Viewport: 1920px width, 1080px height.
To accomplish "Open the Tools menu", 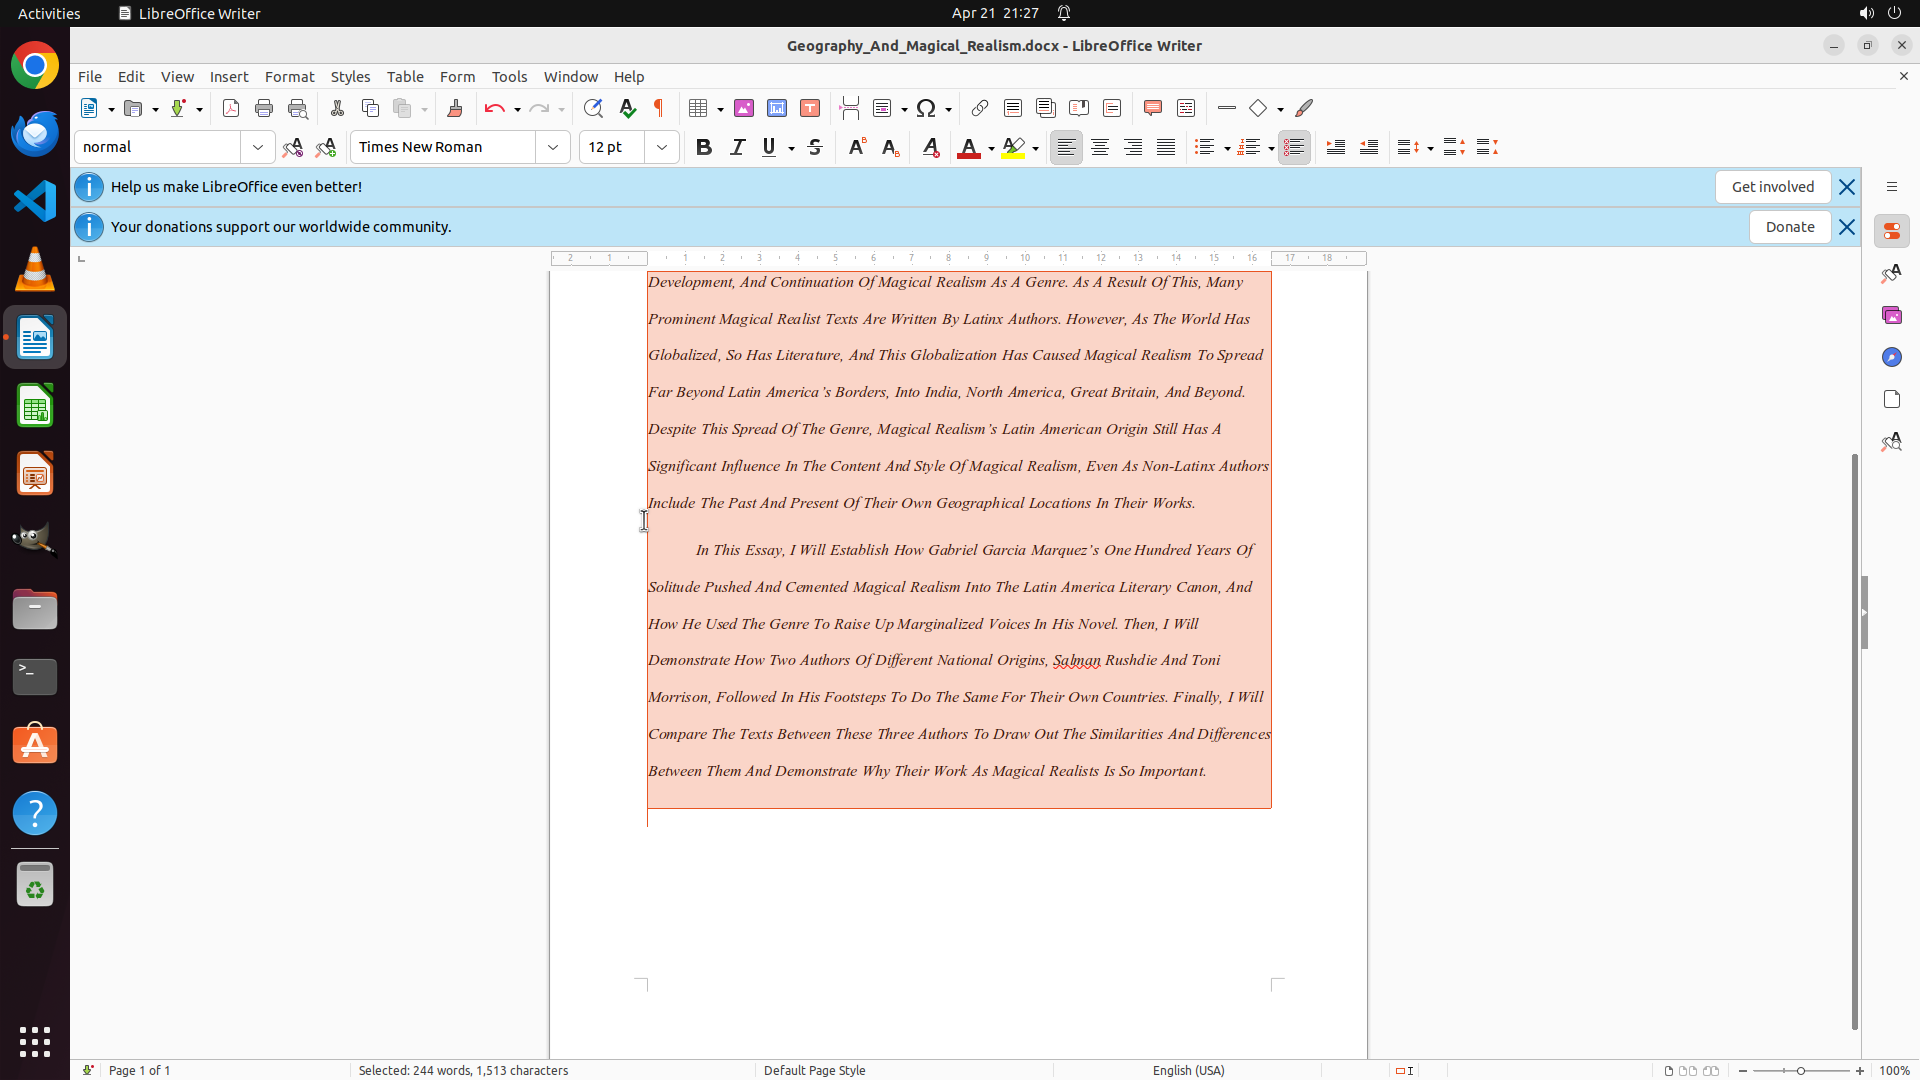I will coord(509,77).
